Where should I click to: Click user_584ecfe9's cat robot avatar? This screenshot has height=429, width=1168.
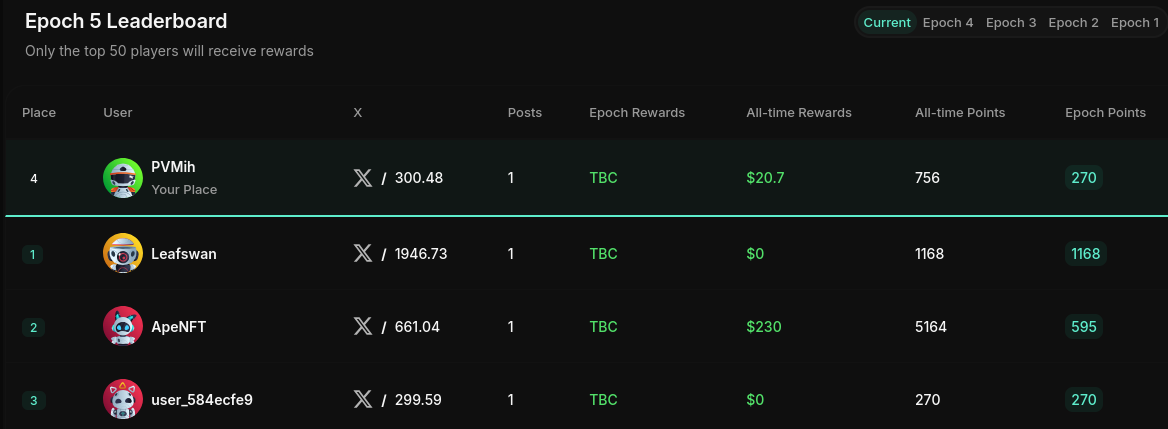tap(123, 399)
